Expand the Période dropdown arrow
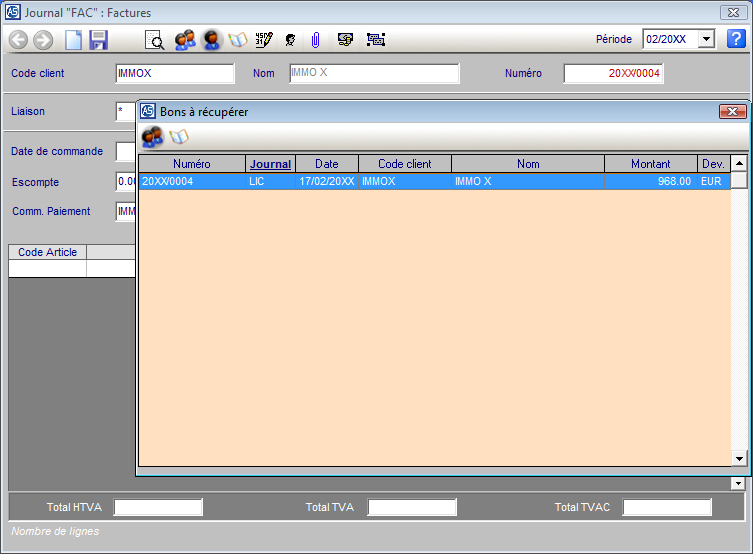The image size is (753, 554). [x=706, y=39]
